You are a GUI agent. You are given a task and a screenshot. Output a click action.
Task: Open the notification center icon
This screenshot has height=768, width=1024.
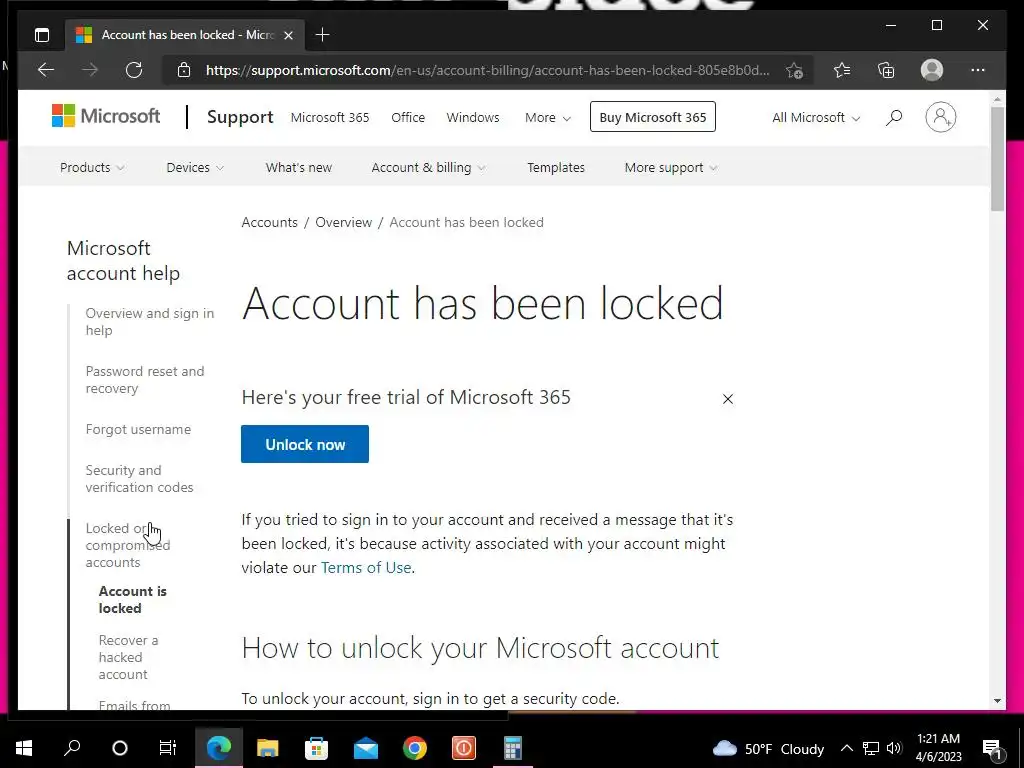pyautogui.click(x=993, y=748)
